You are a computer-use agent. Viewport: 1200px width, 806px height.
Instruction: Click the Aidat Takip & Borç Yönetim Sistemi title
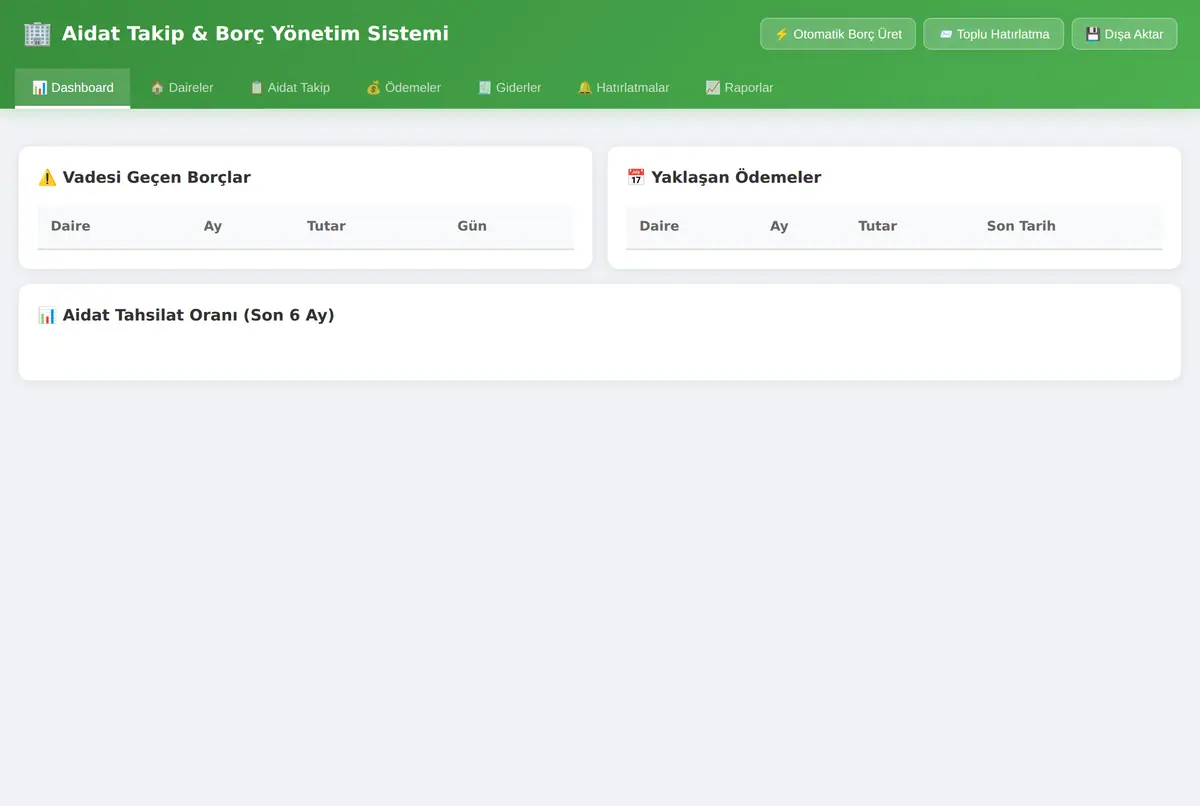(255, 34)
